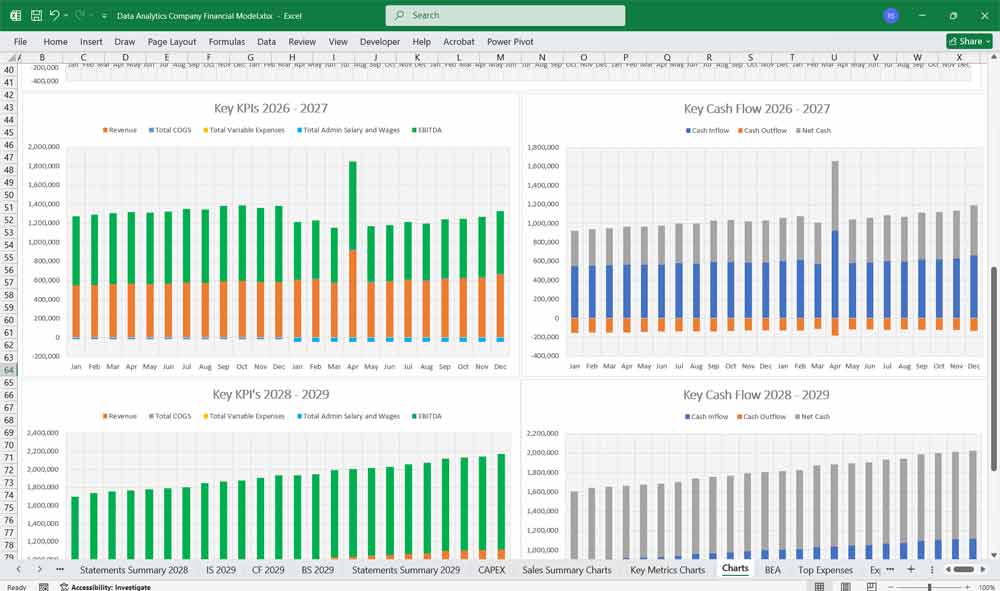Open the Redo dropdown arrow
The width and height of the screenshot is (1000, 591).
click(x=88, y=15)
